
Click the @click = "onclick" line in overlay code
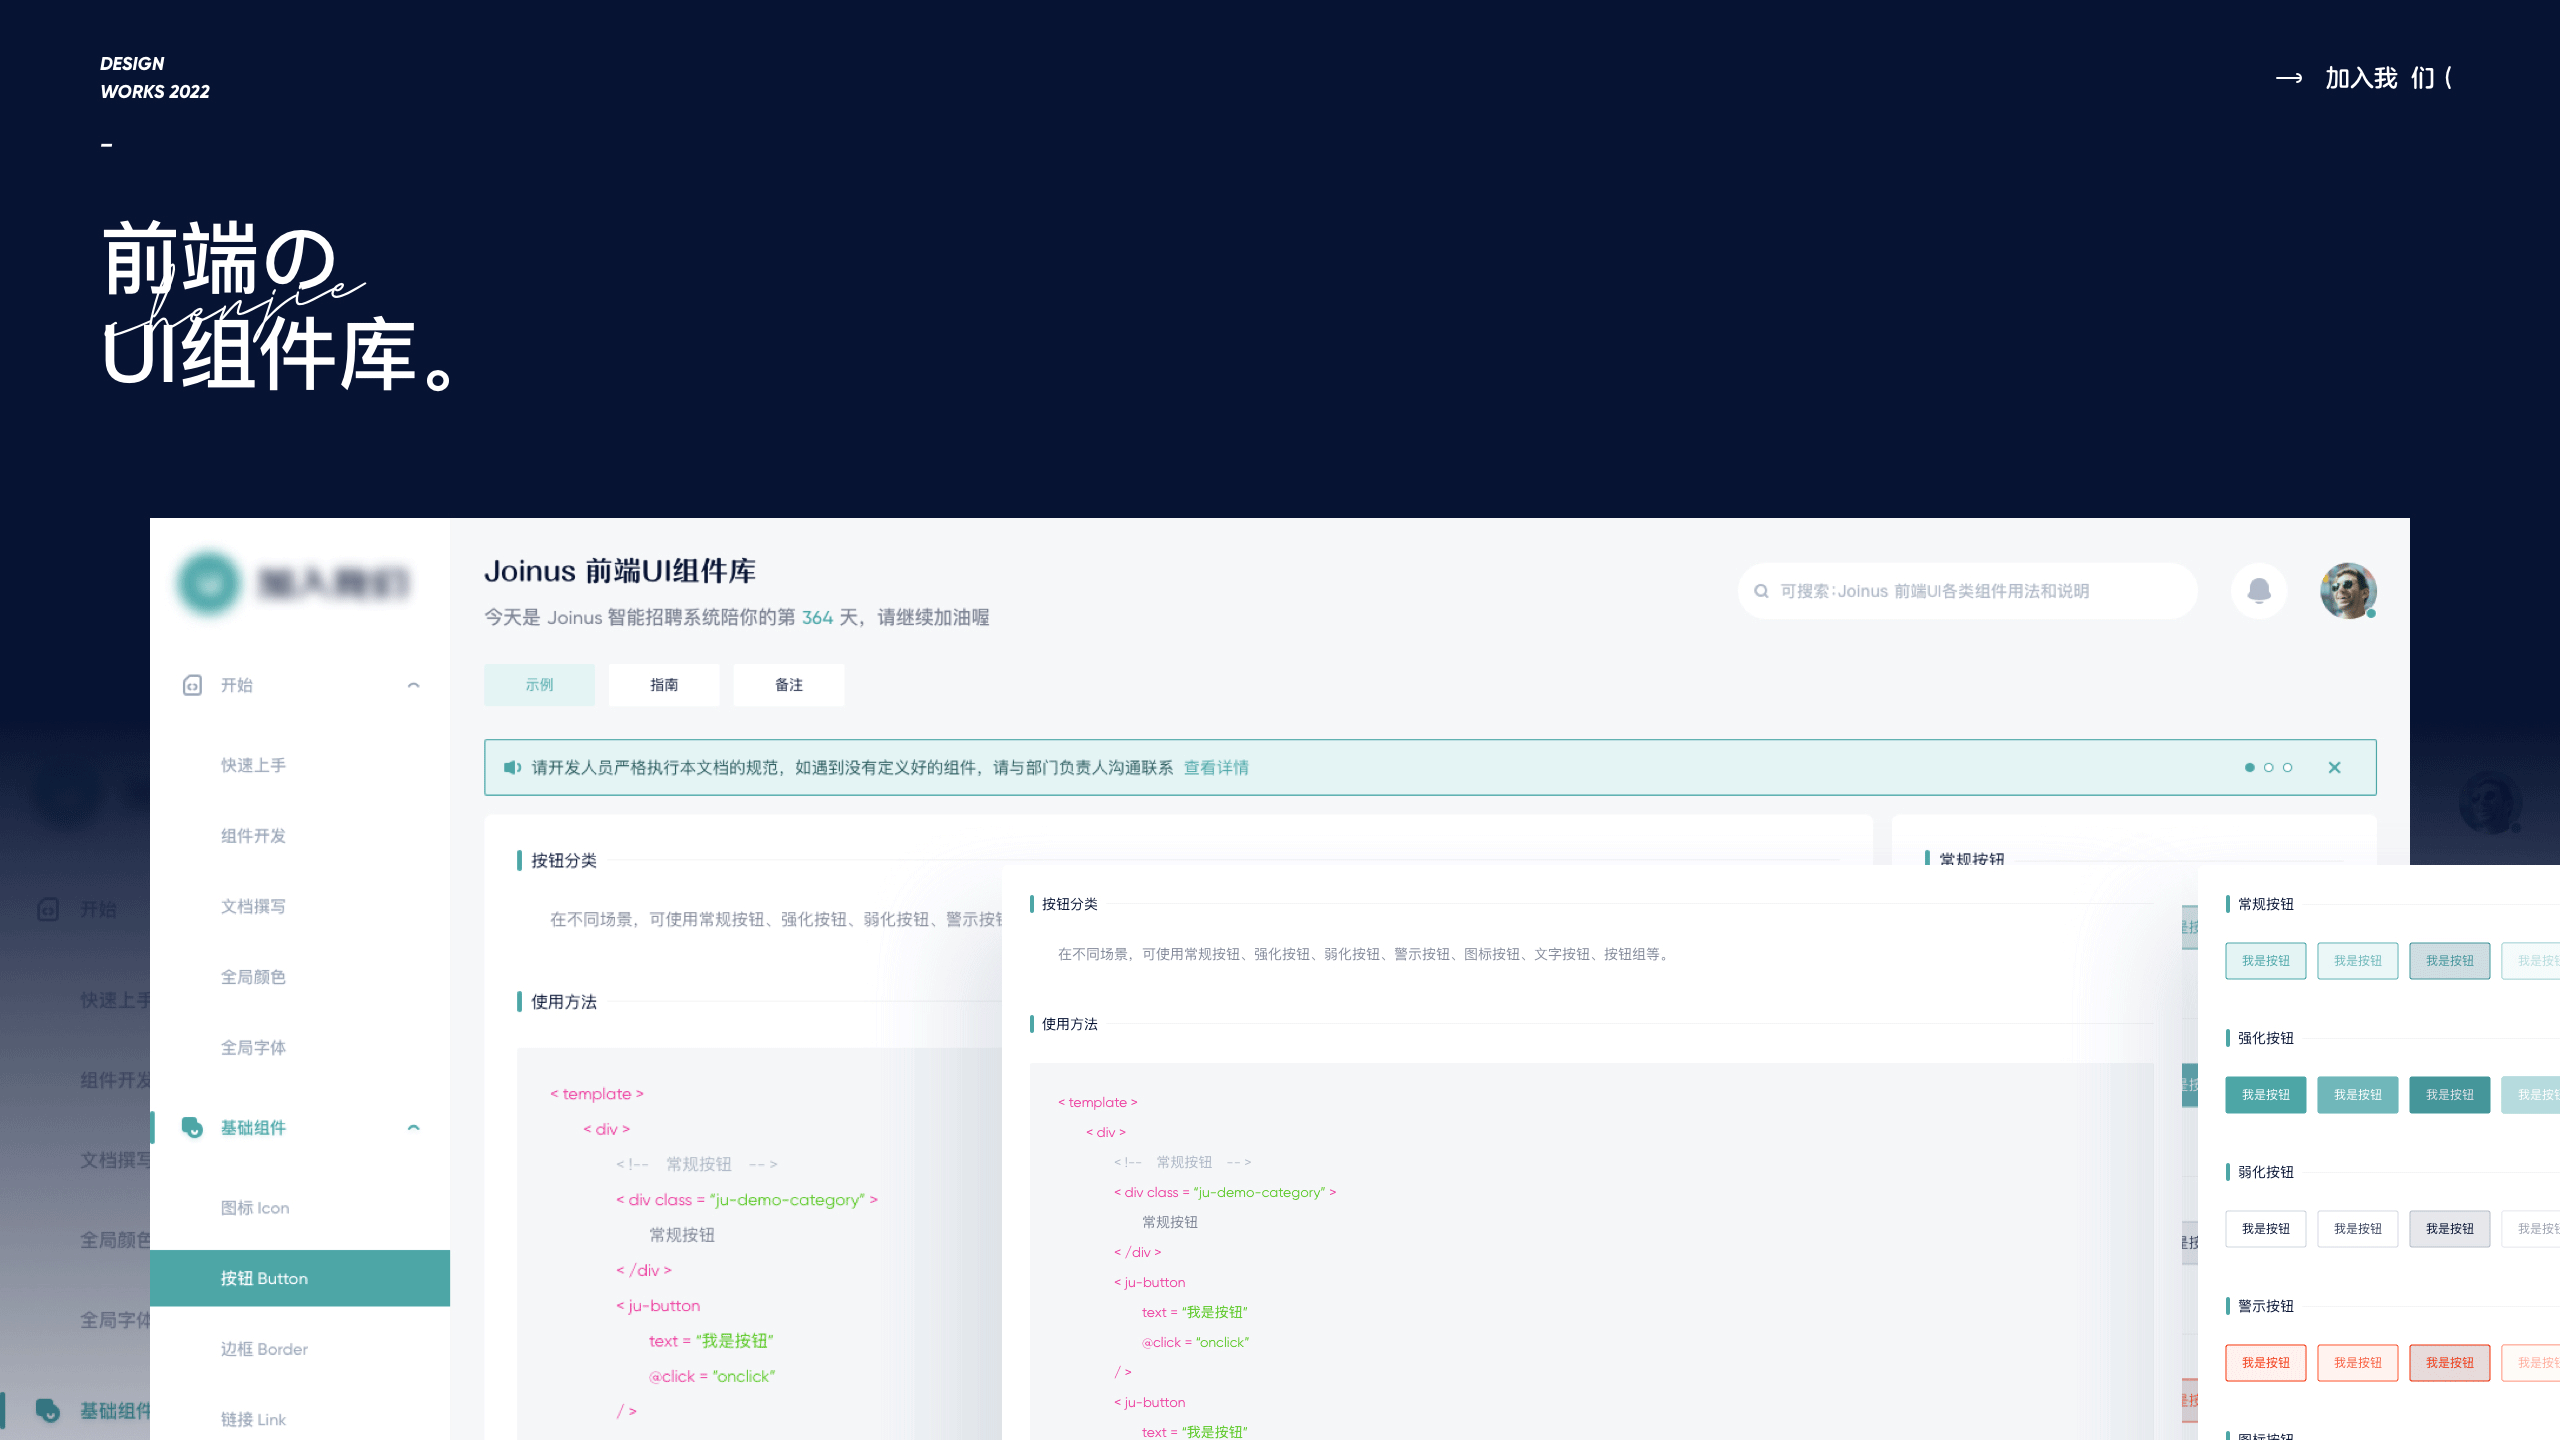pos(1195,1342)
